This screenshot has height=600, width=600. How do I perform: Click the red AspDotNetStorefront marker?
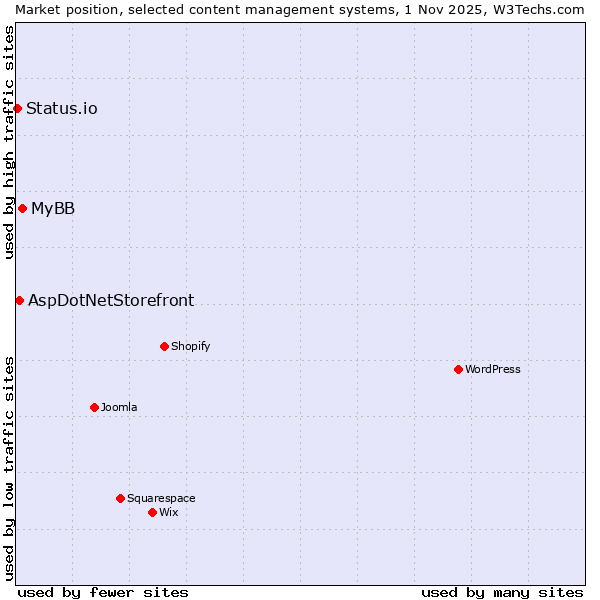[x=19, y=300]
